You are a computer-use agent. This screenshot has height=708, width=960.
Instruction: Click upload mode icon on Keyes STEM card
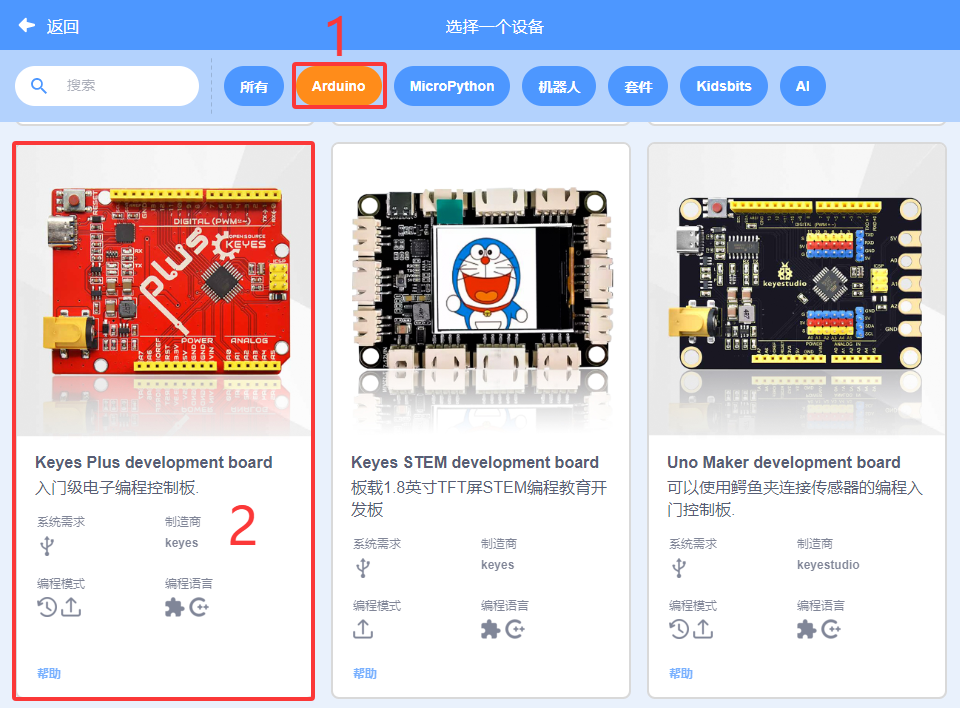(363, 629)
